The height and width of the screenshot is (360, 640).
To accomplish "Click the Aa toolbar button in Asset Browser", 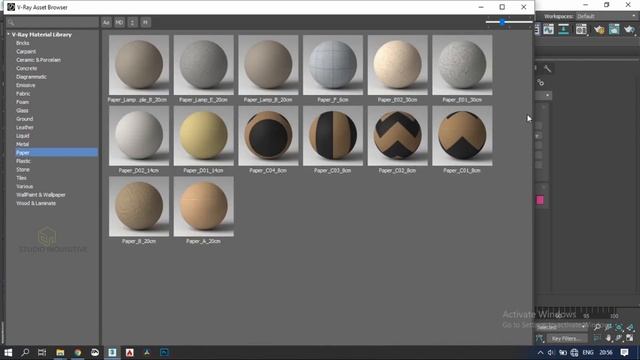I will pos(106,22).
